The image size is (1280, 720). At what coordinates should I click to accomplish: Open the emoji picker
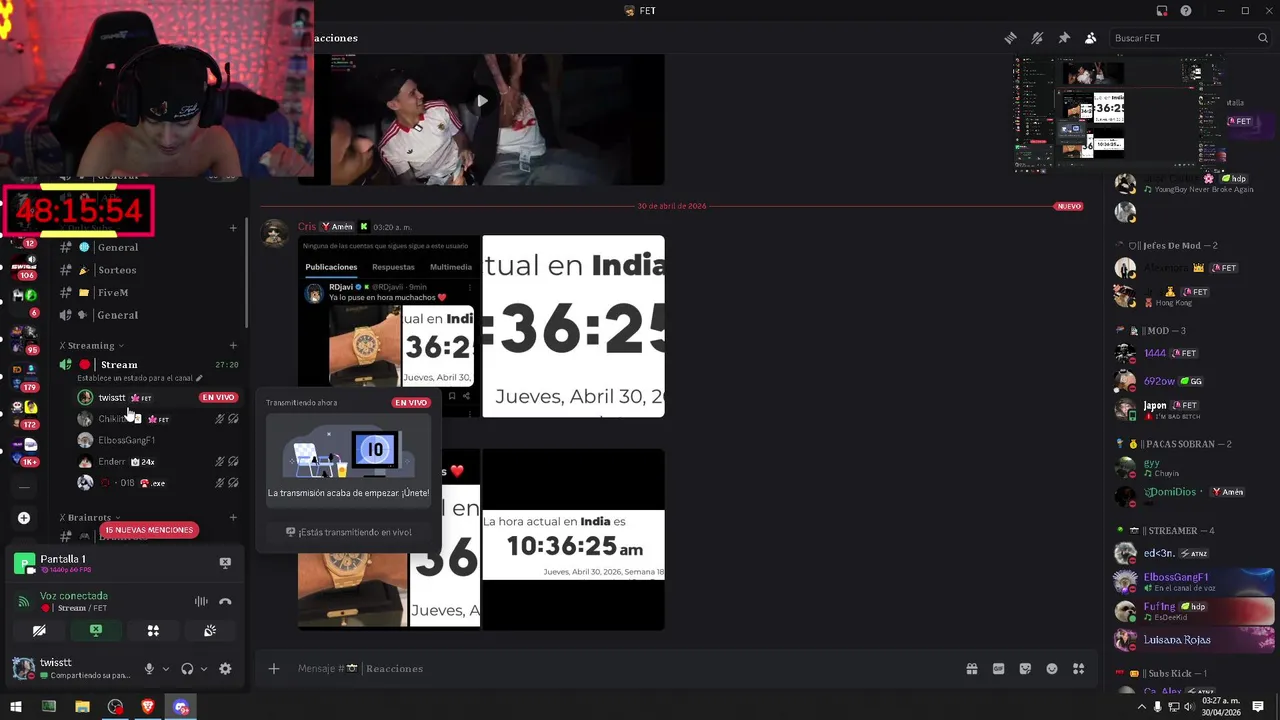1052,669
